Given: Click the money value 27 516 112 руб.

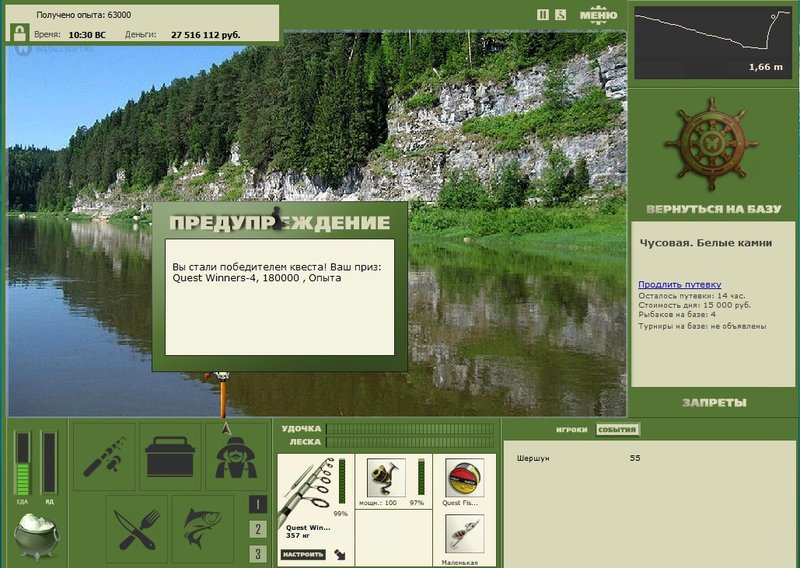Looking at the screenshot, I should [206, 35].
